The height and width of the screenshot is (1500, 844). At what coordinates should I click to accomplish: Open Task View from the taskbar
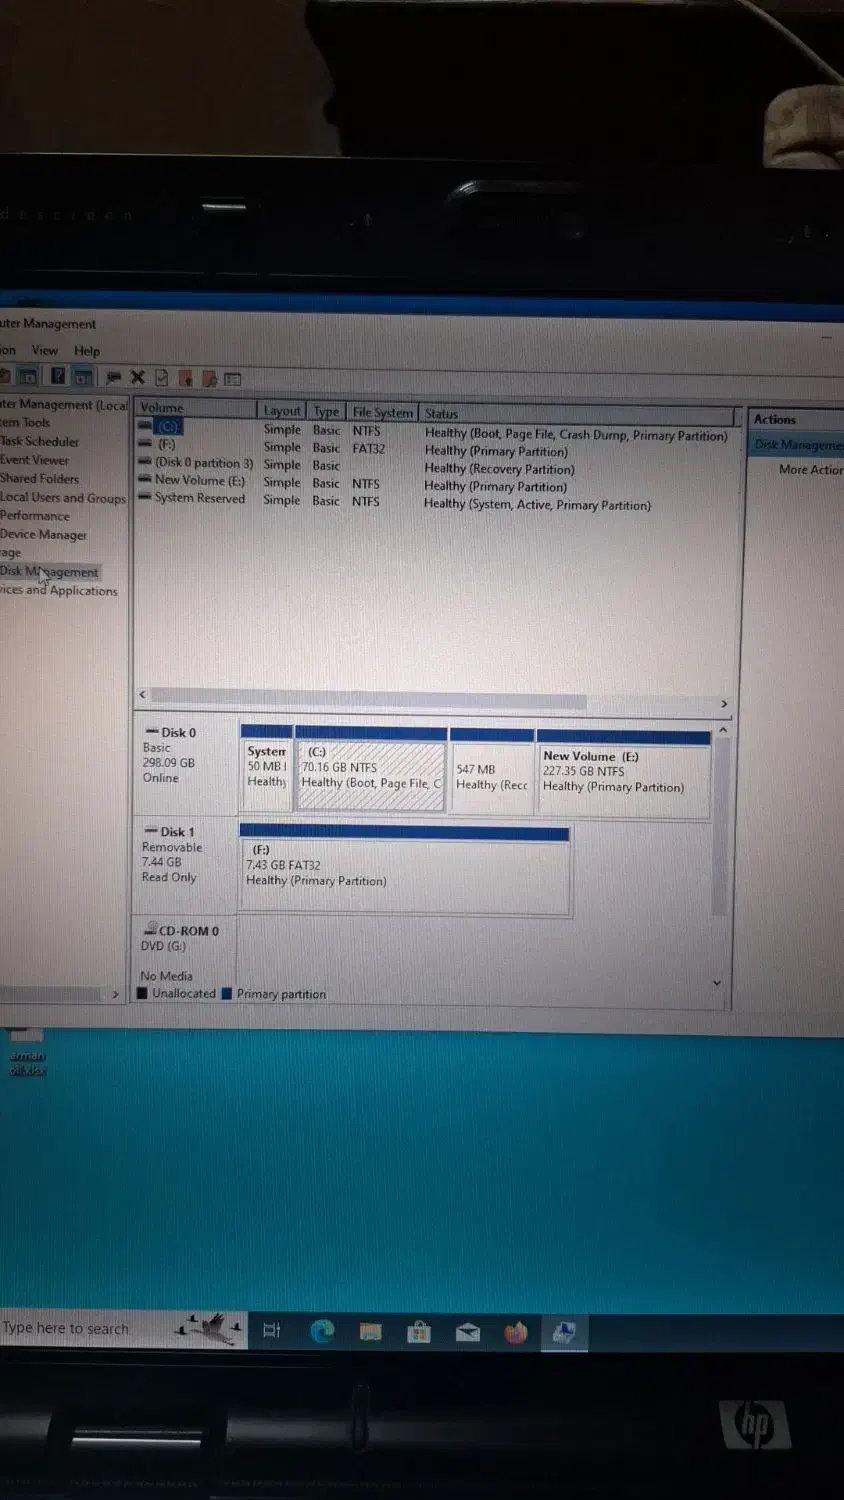click(x=271, y=1330)
